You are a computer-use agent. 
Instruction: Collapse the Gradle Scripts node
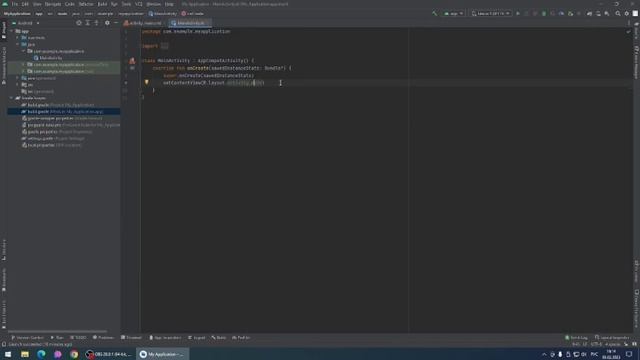click(12, 98)
